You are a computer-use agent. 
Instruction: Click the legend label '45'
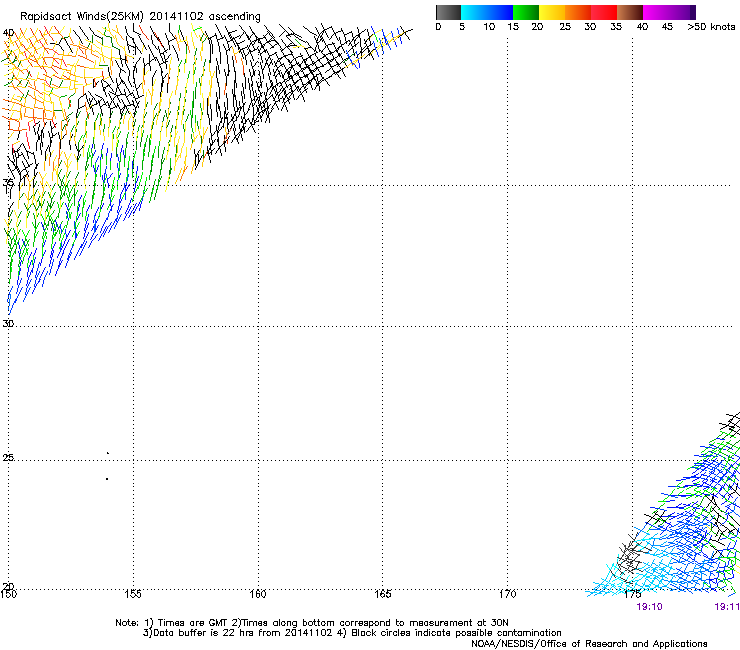tap(667, 27)
